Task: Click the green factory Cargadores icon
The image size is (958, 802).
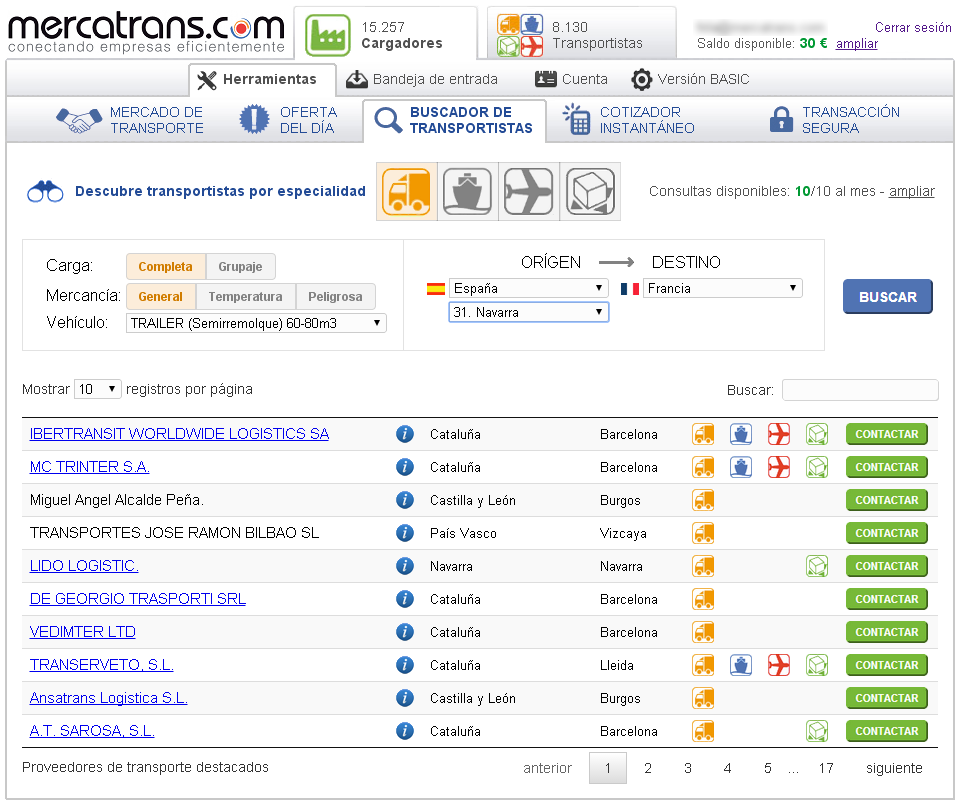Action: pyautogui.click(x=328, y=35)
